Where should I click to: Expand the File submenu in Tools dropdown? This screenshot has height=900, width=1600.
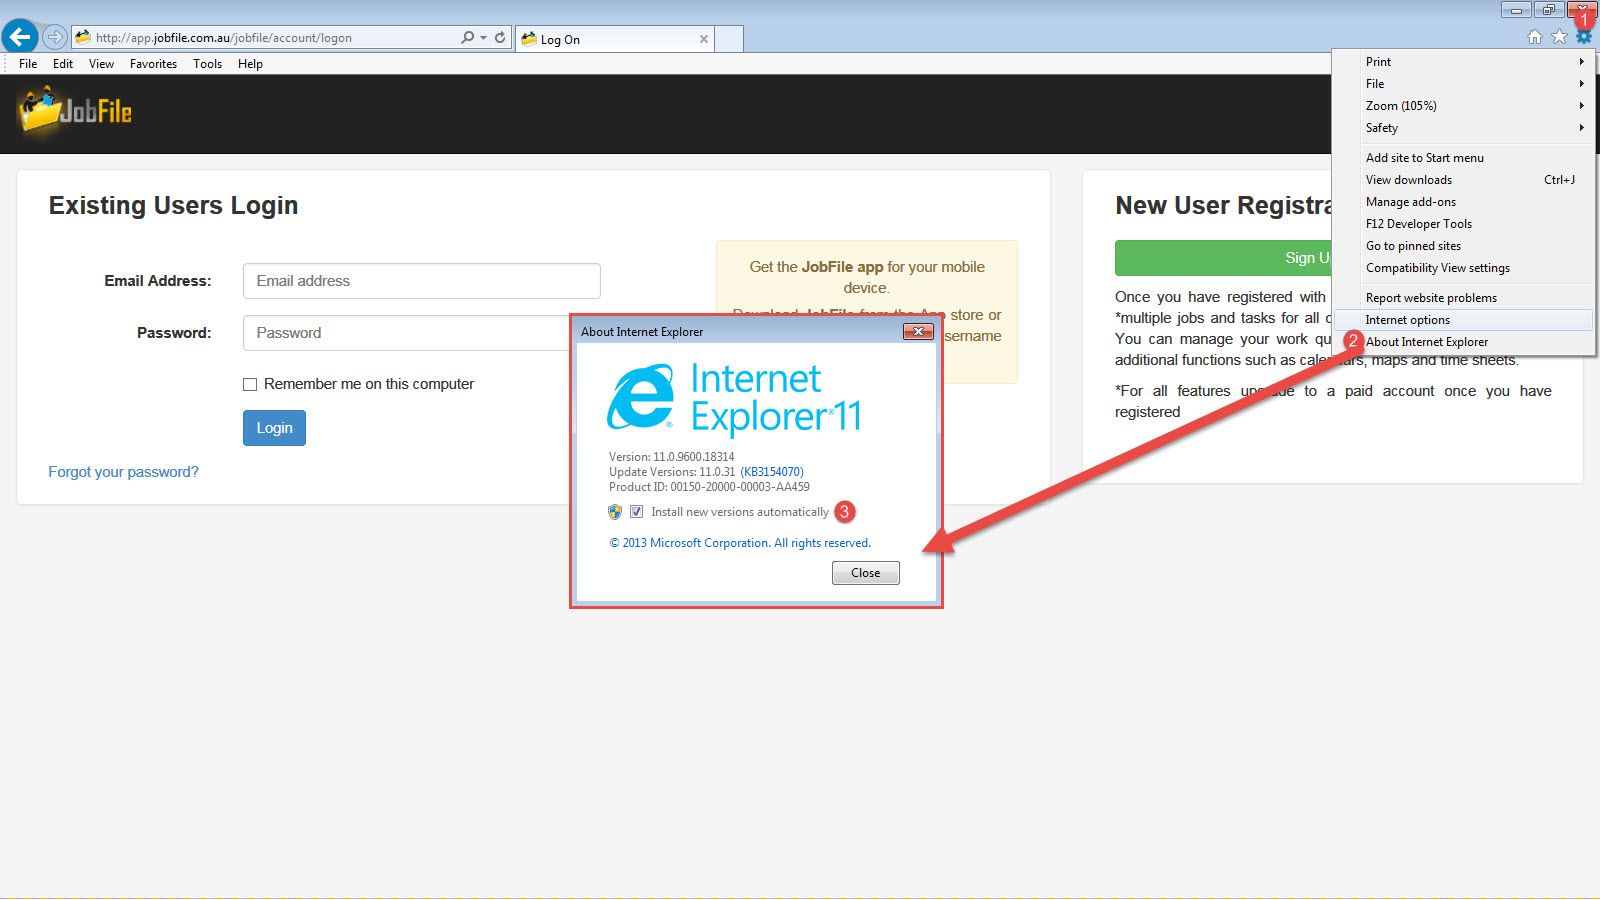click(1463, 84)
